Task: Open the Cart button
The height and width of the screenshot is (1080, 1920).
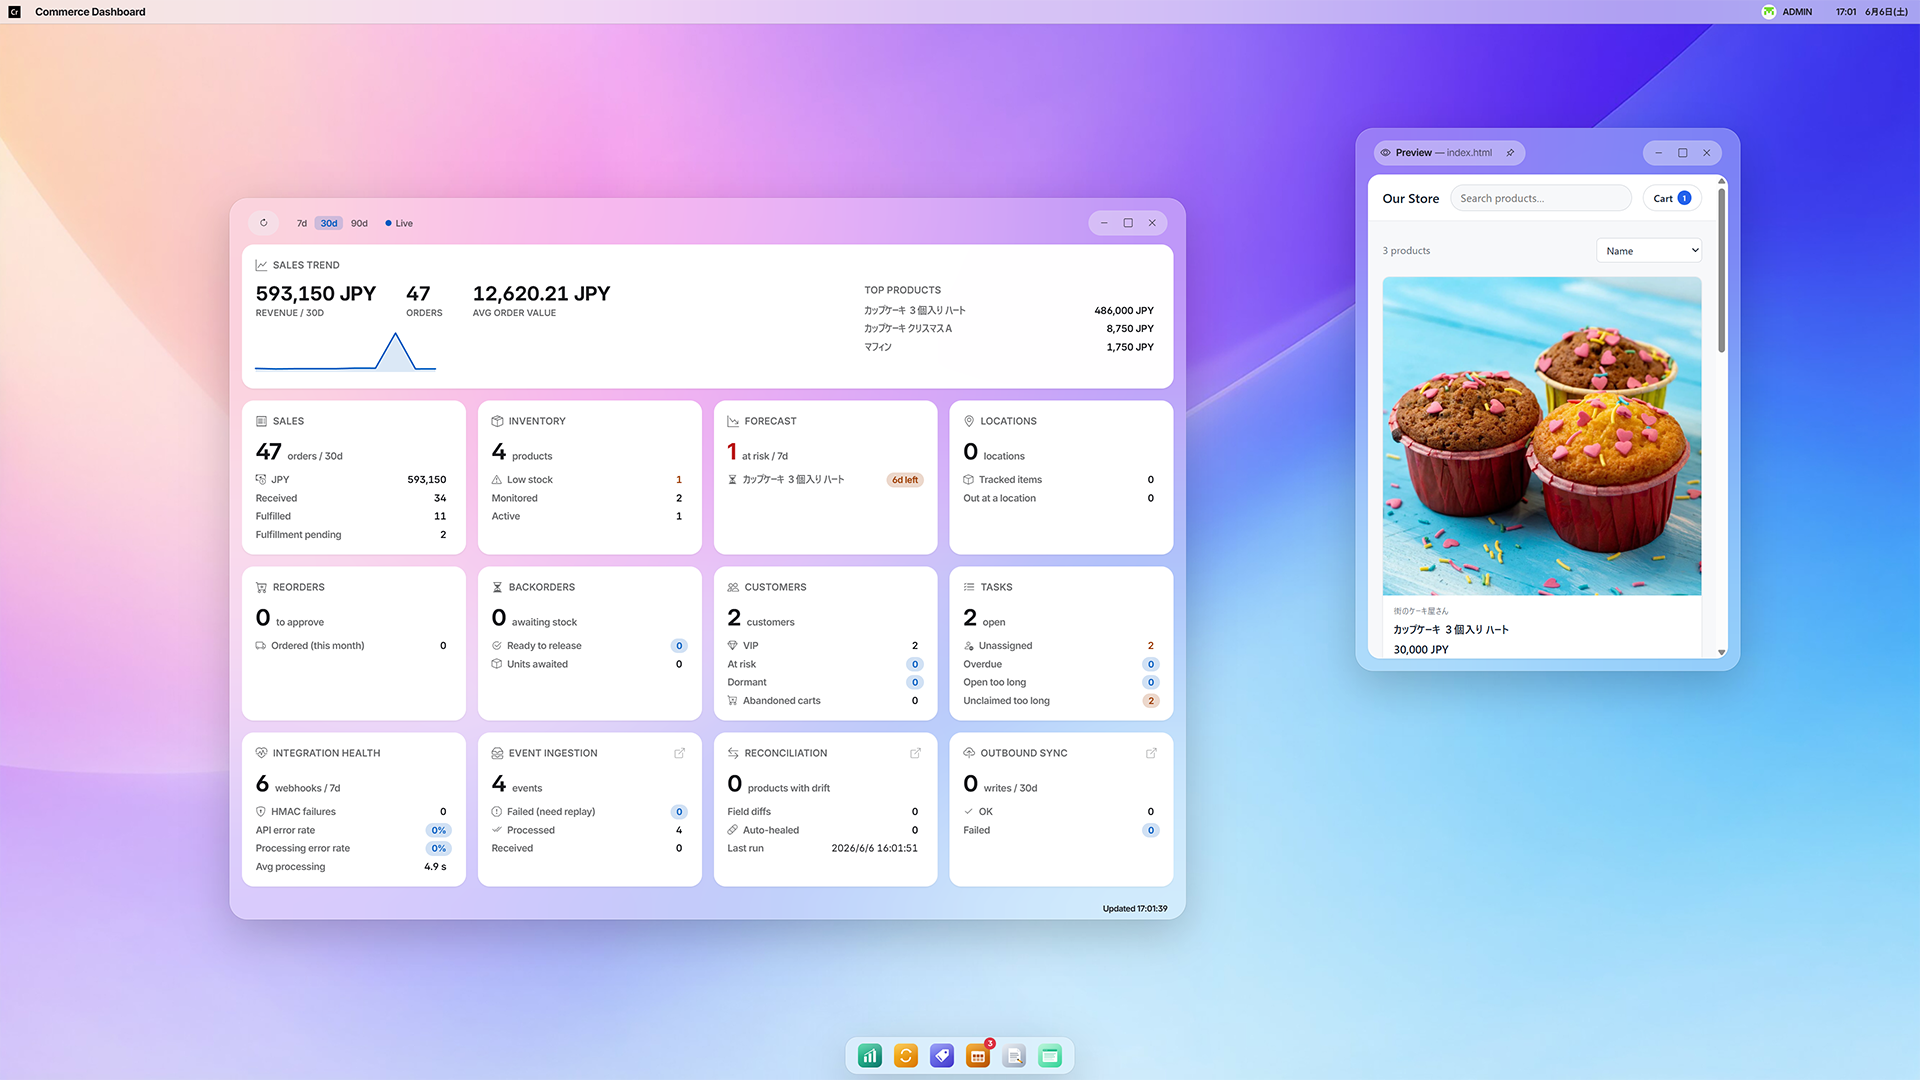Action: [x=1672, y=198]
